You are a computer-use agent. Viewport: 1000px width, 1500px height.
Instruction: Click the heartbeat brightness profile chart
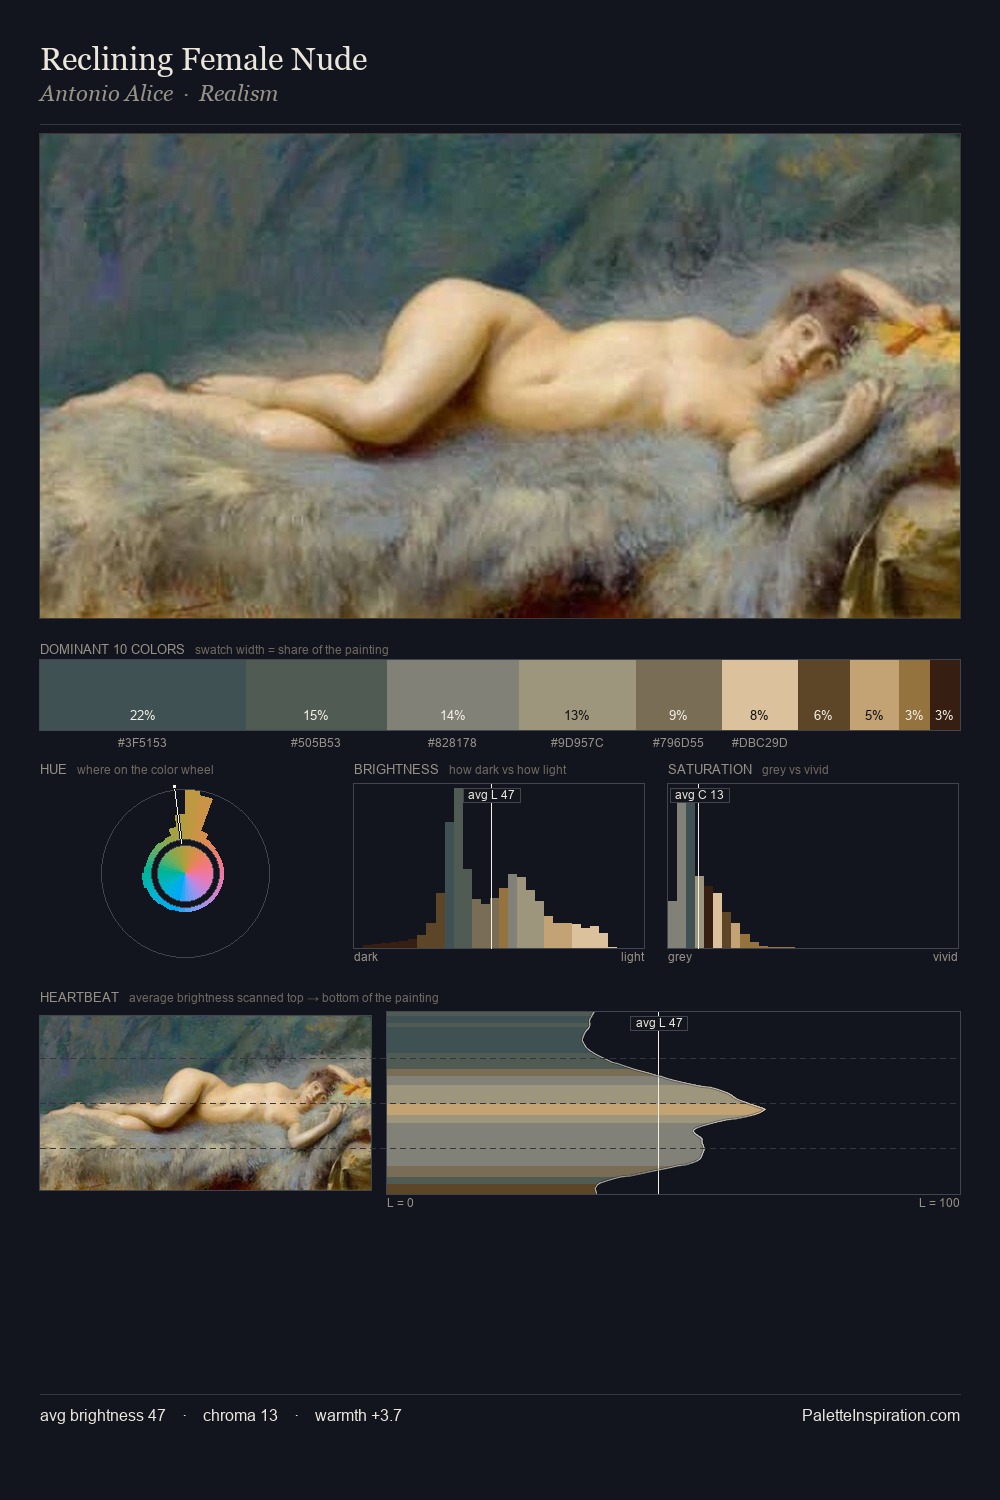[x=673, y=1103]
